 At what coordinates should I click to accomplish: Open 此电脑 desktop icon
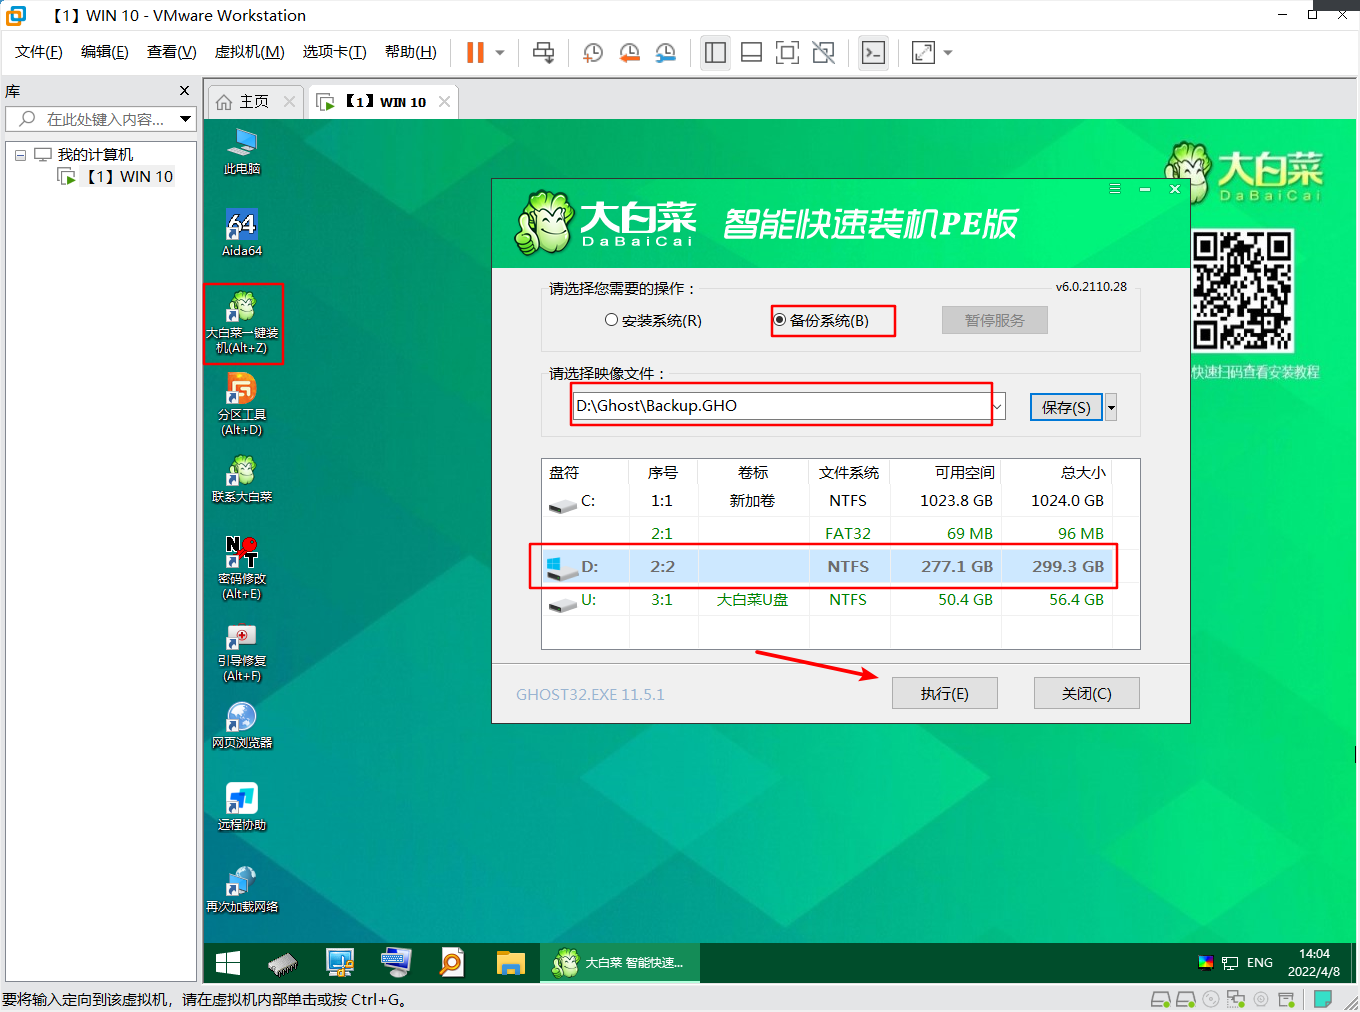pyautogui.click(x=242, y=152)
